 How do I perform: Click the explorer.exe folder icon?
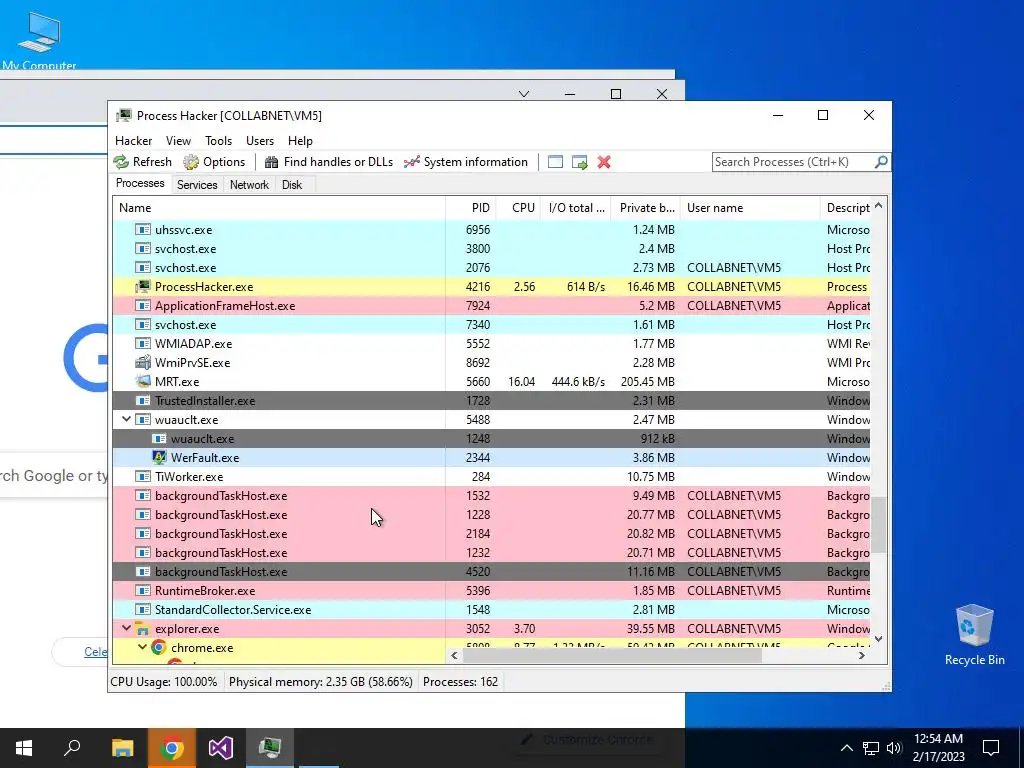(142, 629)
